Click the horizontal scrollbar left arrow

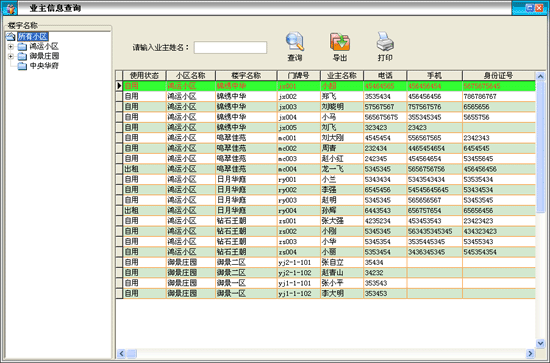[x=121, y=354]
